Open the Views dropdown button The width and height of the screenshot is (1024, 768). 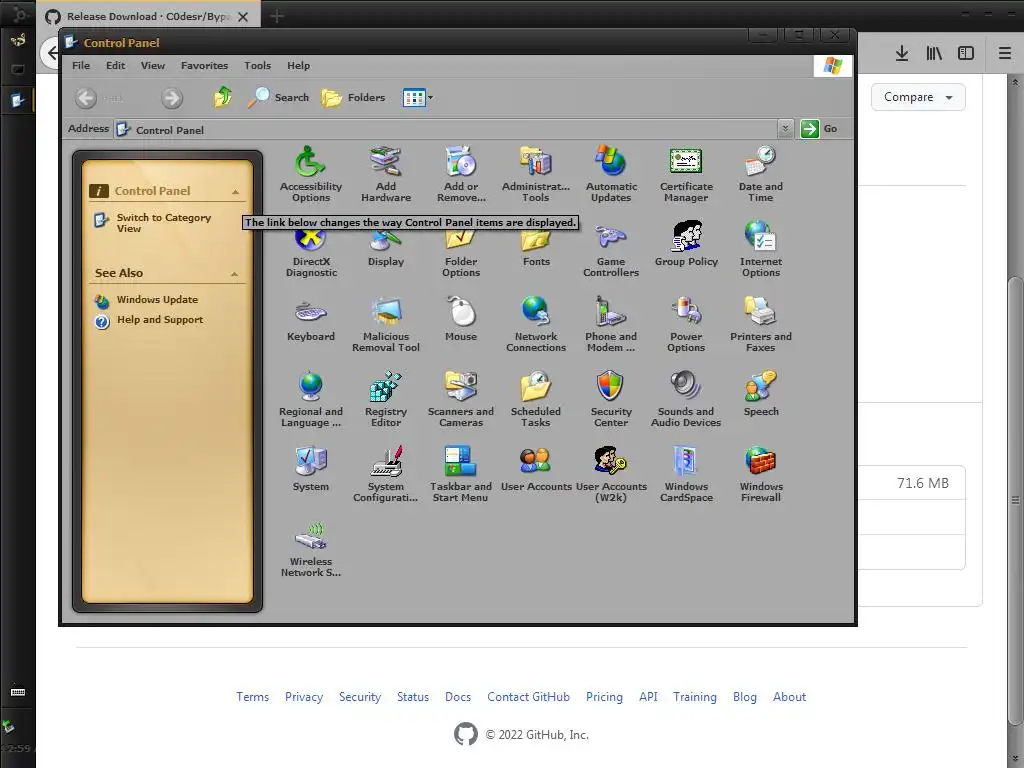point(417,98)
